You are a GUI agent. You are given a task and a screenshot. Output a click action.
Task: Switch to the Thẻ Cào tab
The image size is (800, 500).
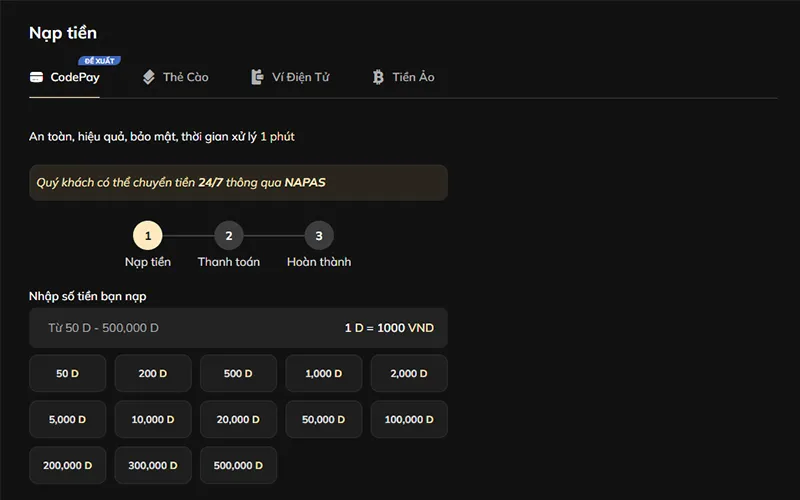185,77
